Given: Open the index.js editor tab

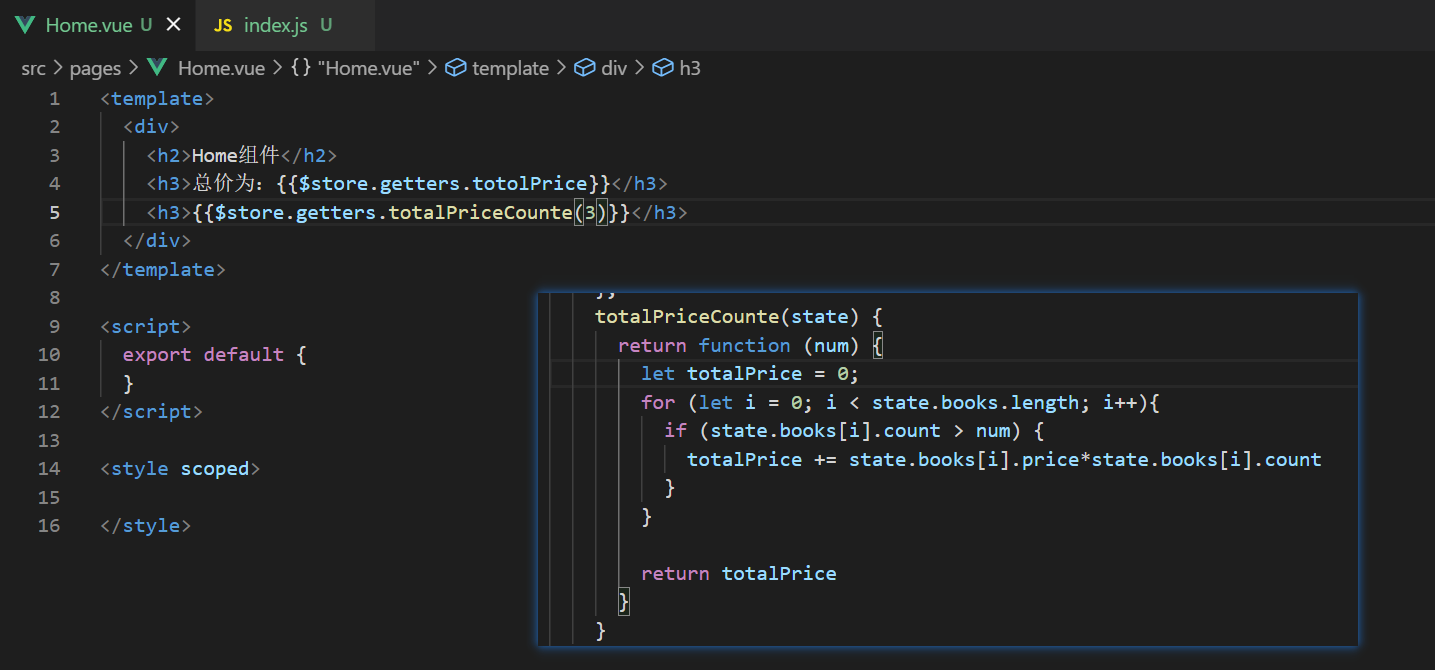Looking at the screenshot, I should (x=285, y=26).
